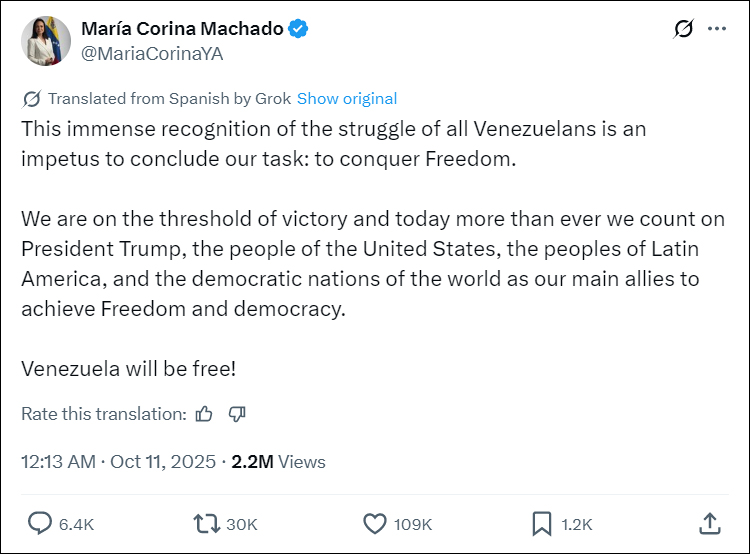Repost using the retweet icon
The width and height of the screenshot is (750, 554).
pyautogui.click(x=206, y=523)
